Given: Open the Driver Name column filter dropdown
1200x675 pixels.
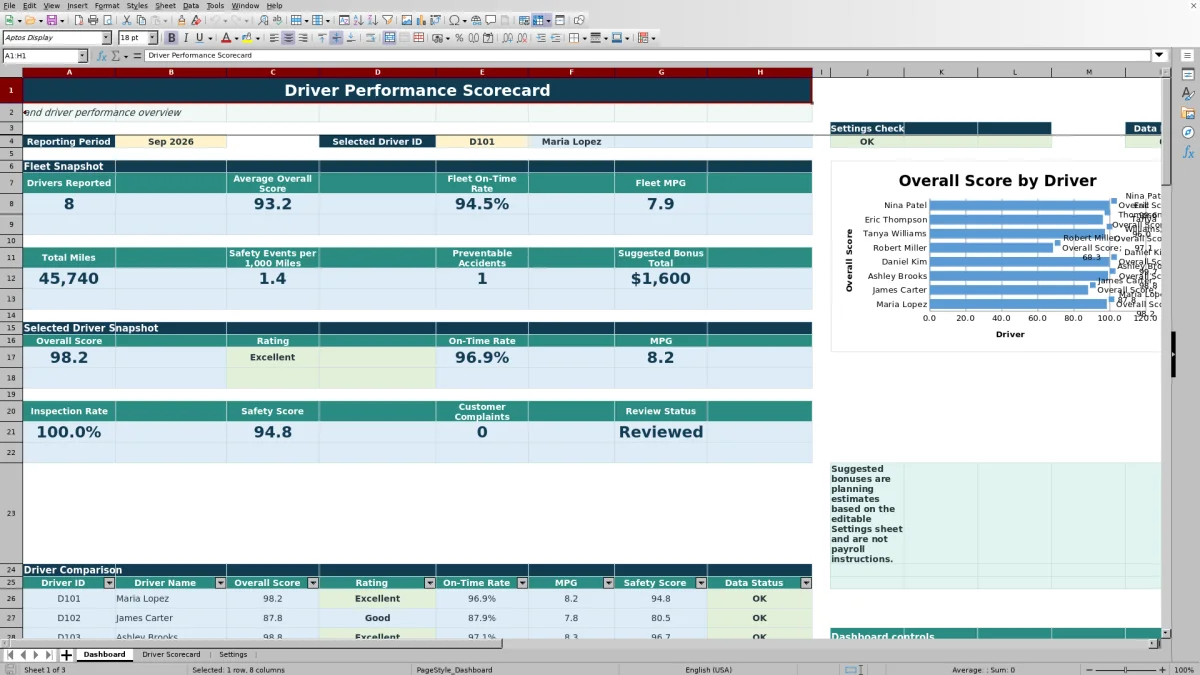Looking at the screenshot, I should (220, 583).
